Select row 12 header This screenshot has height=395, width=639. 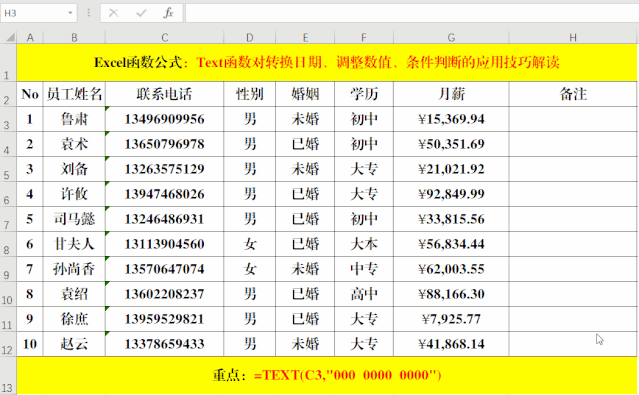pyautogui.click(x=8, y=344)
